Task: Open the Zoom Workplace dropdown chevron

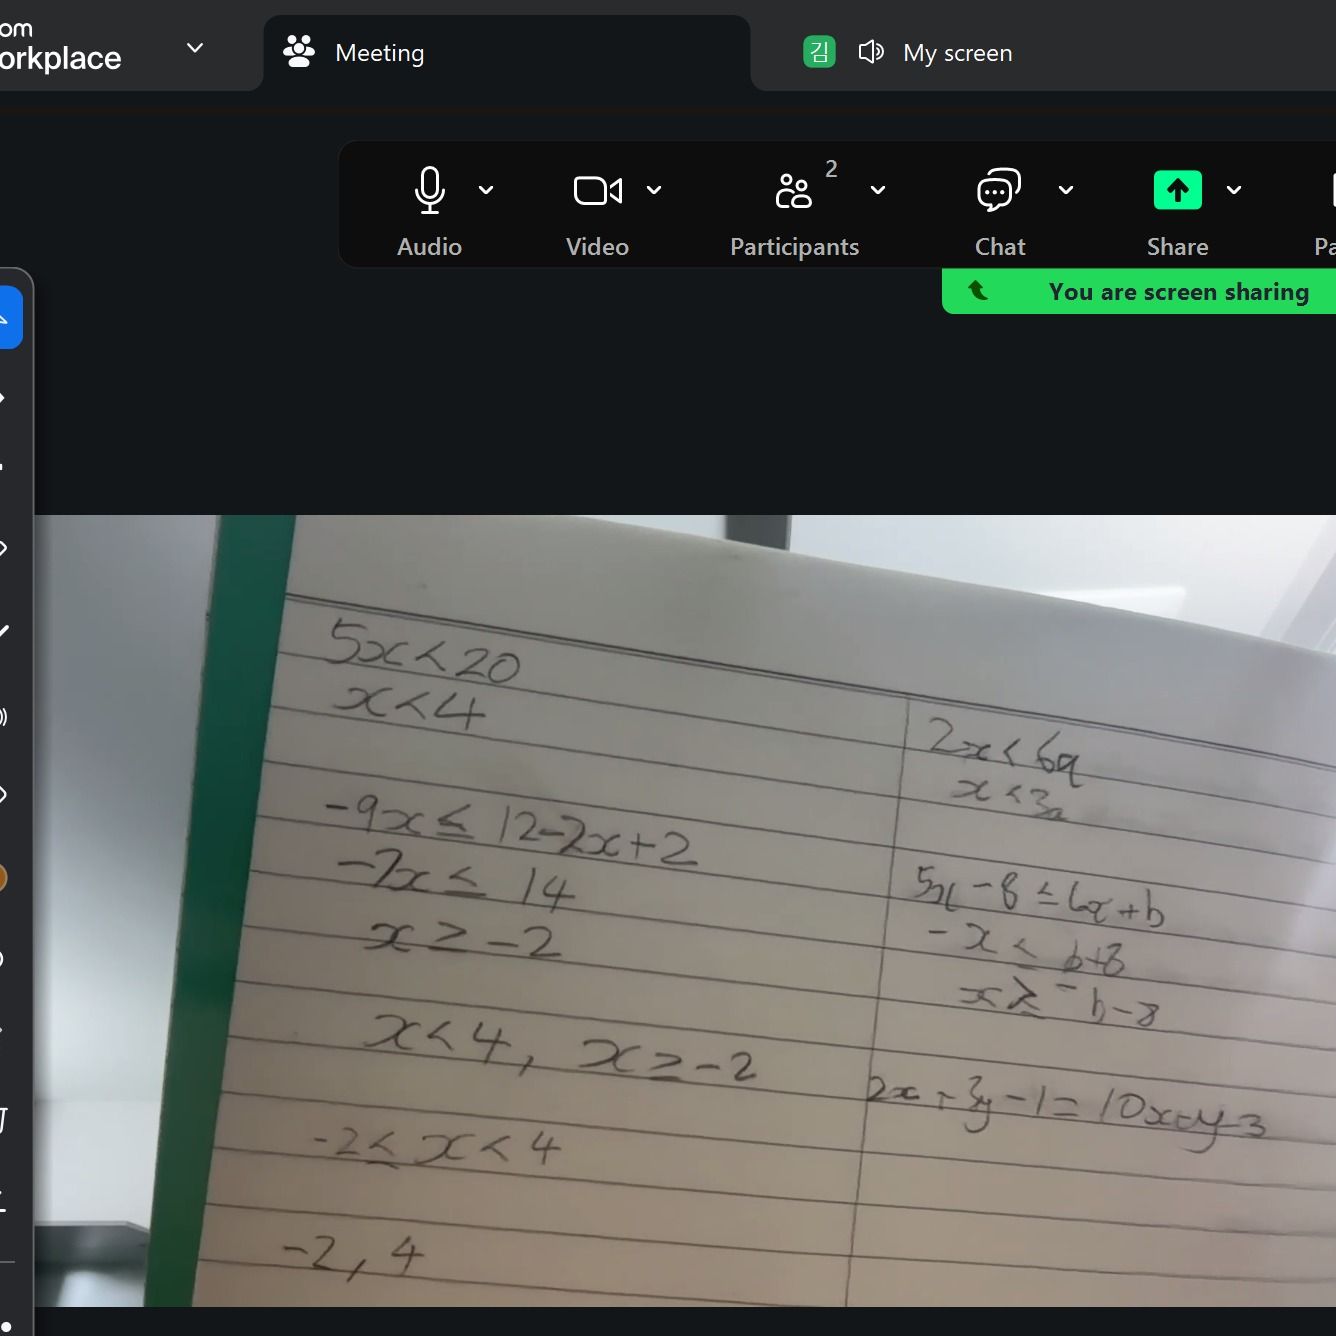Action: tap(195, 48)
